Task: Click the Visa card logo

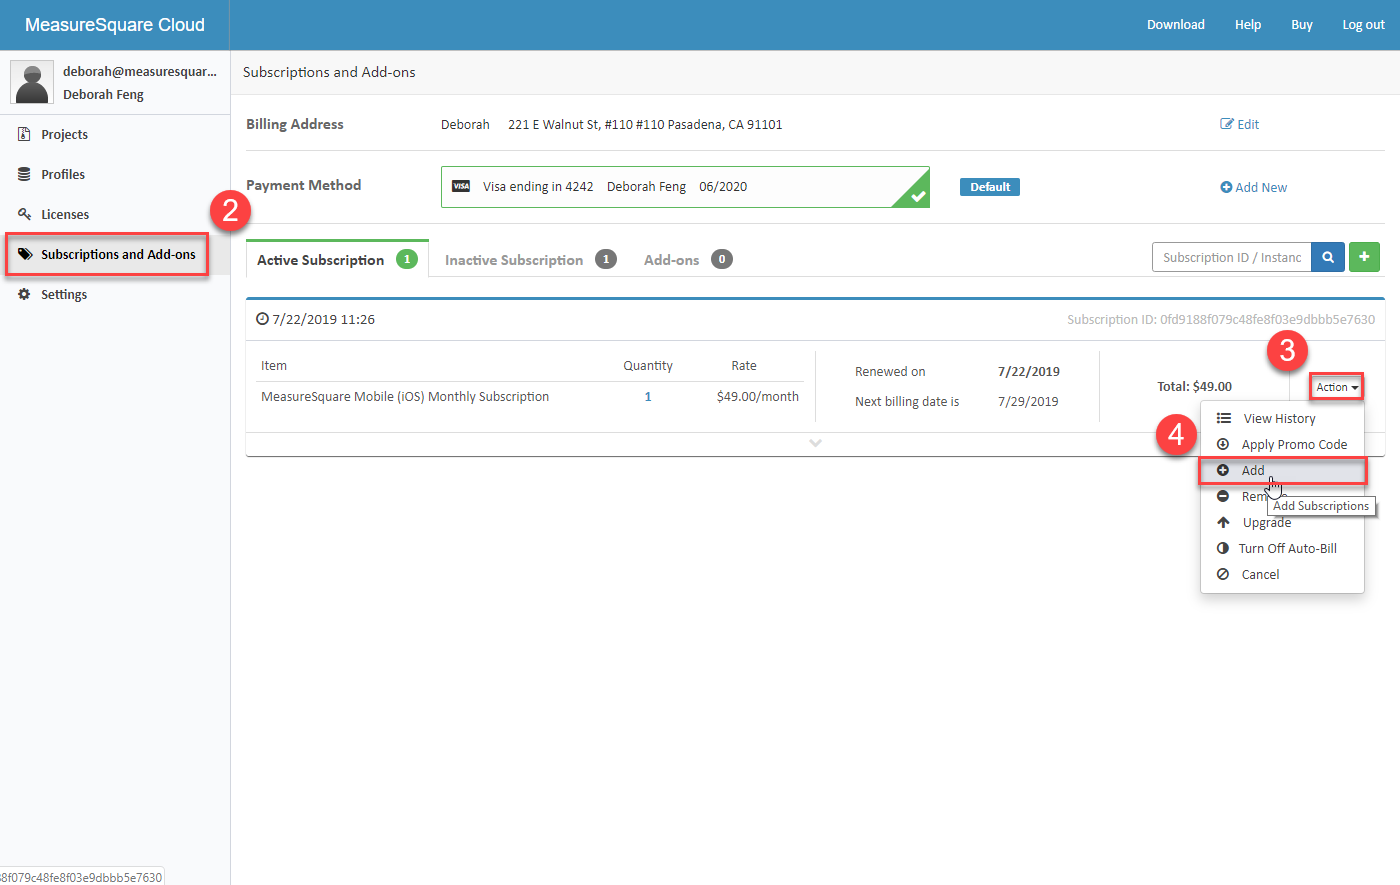Action: (461, 186)
